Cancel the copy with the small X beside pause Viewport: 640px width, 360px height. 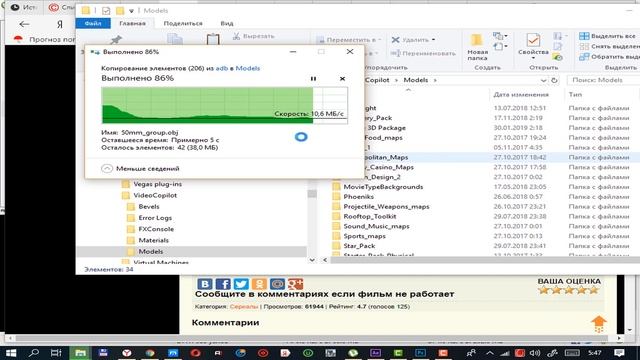[x=342, y=78]
